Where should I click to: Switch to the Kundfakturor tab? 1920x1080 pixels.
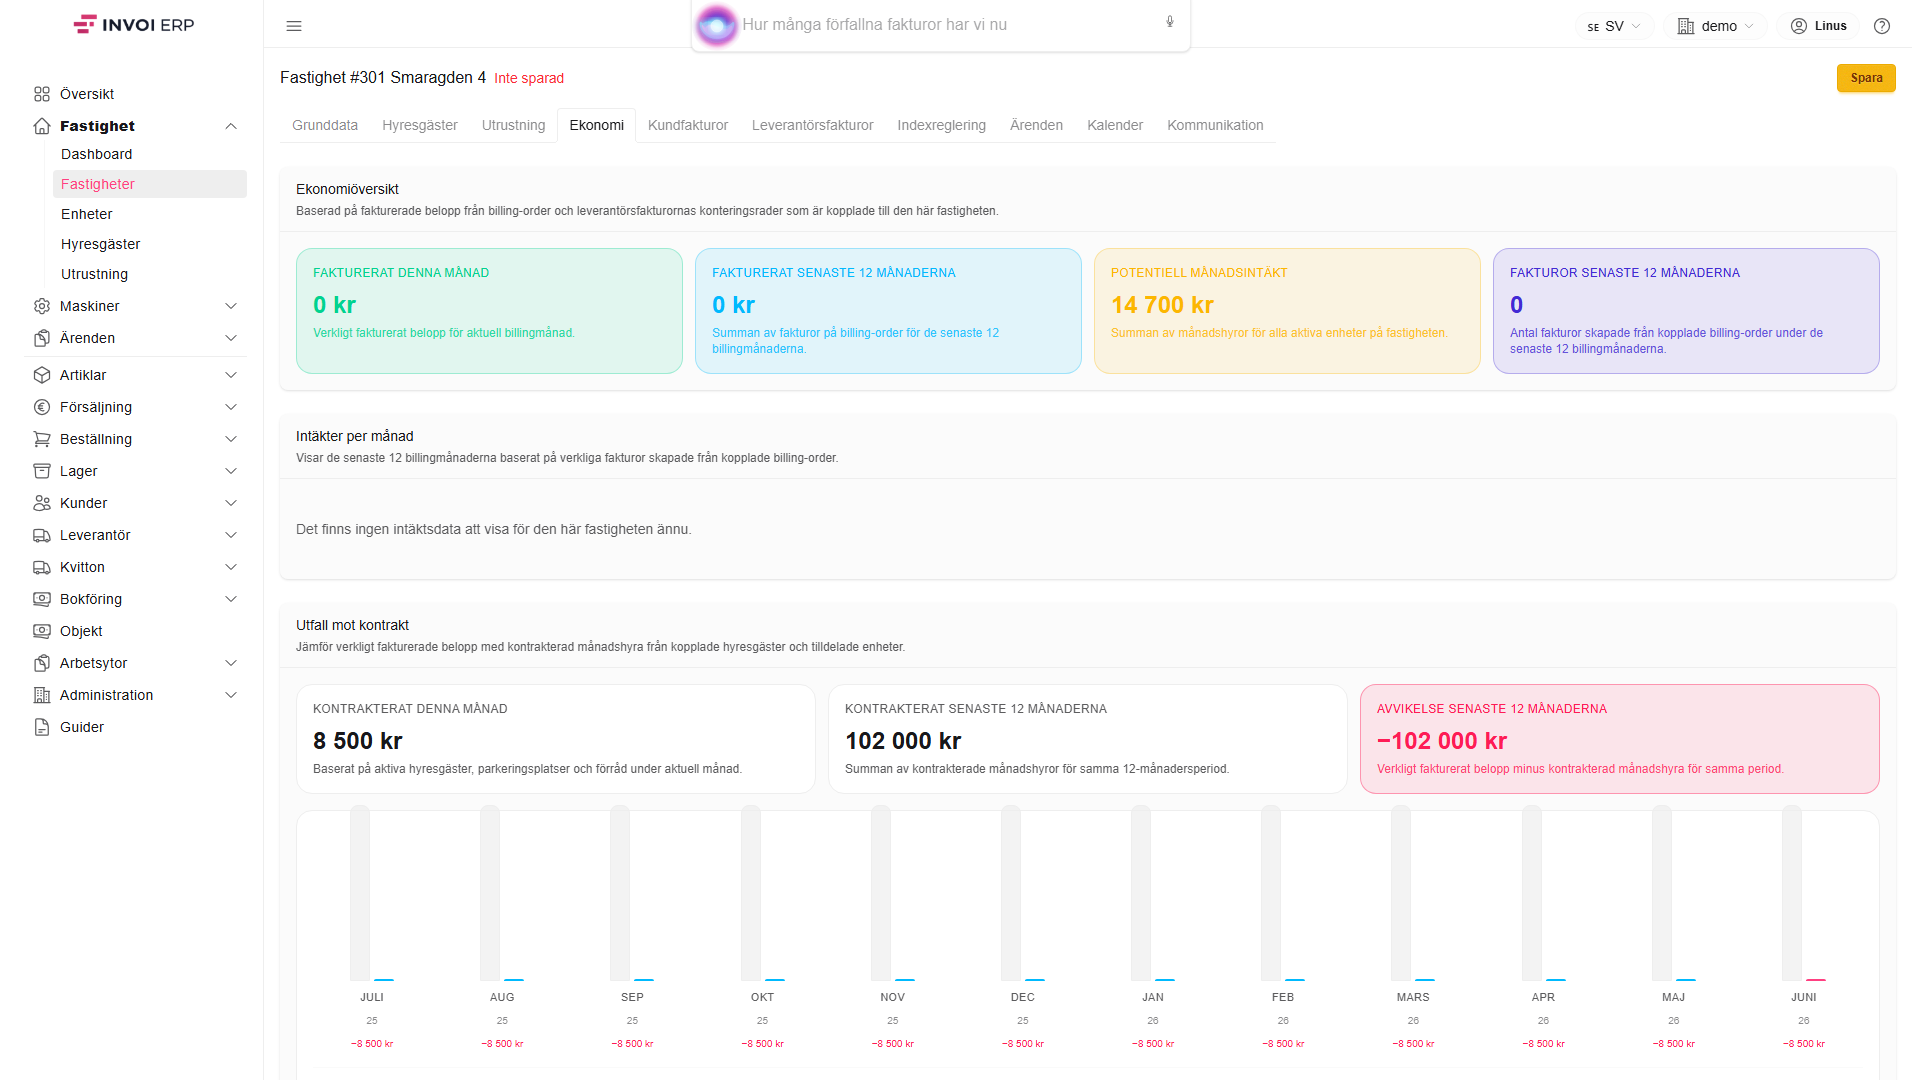coord(688,125)
